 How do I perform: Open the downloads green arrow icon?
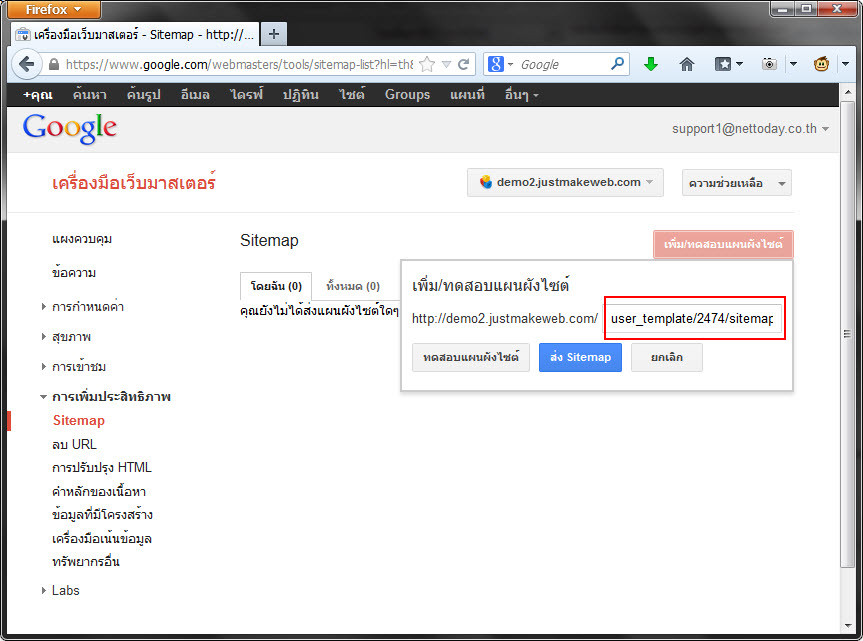point(651,64)
